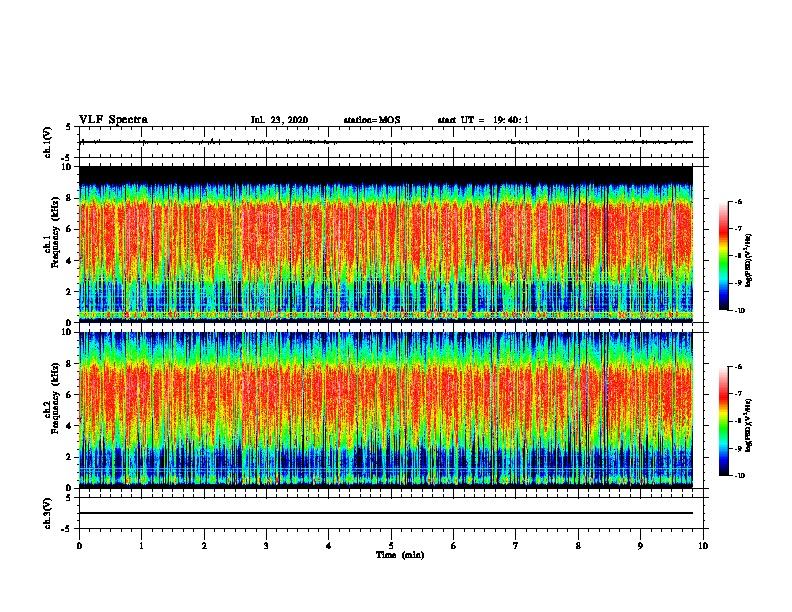Viewport: 792px width, 612px height.
Task: Select the date text "Jul. 23, 2020"
Action: point(279,120)
